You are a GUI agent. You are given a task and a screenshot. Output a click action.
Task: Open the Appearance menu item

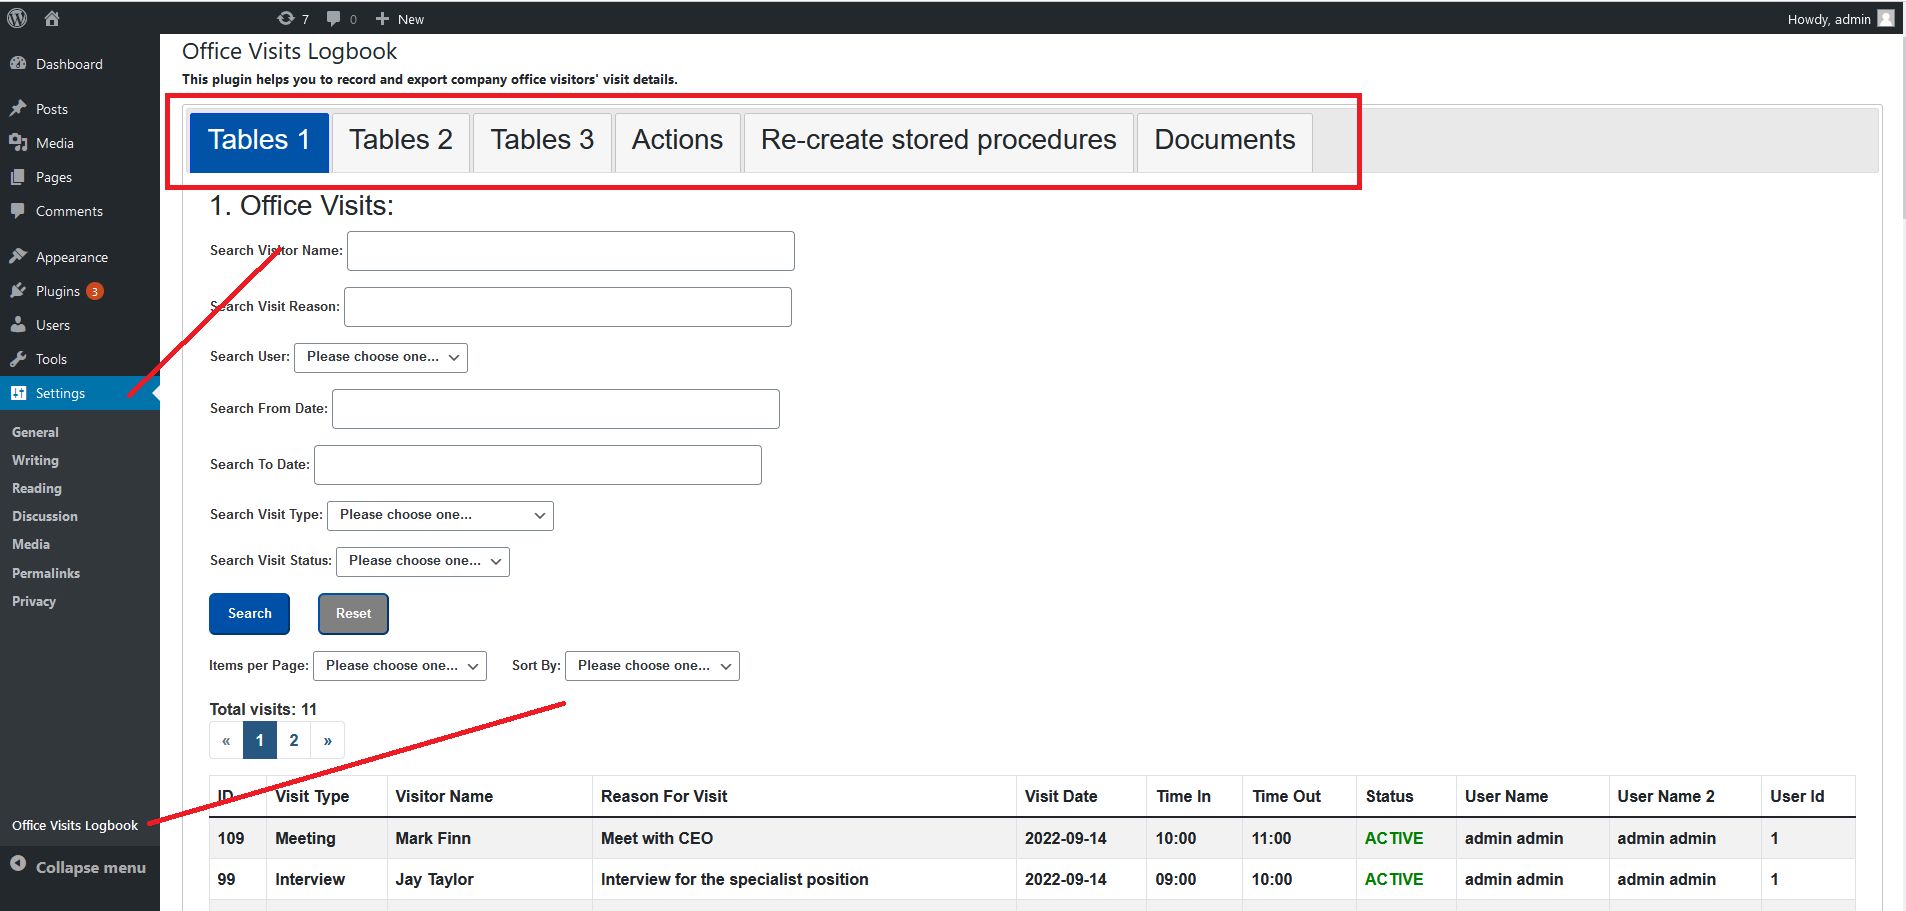(71, 257)
